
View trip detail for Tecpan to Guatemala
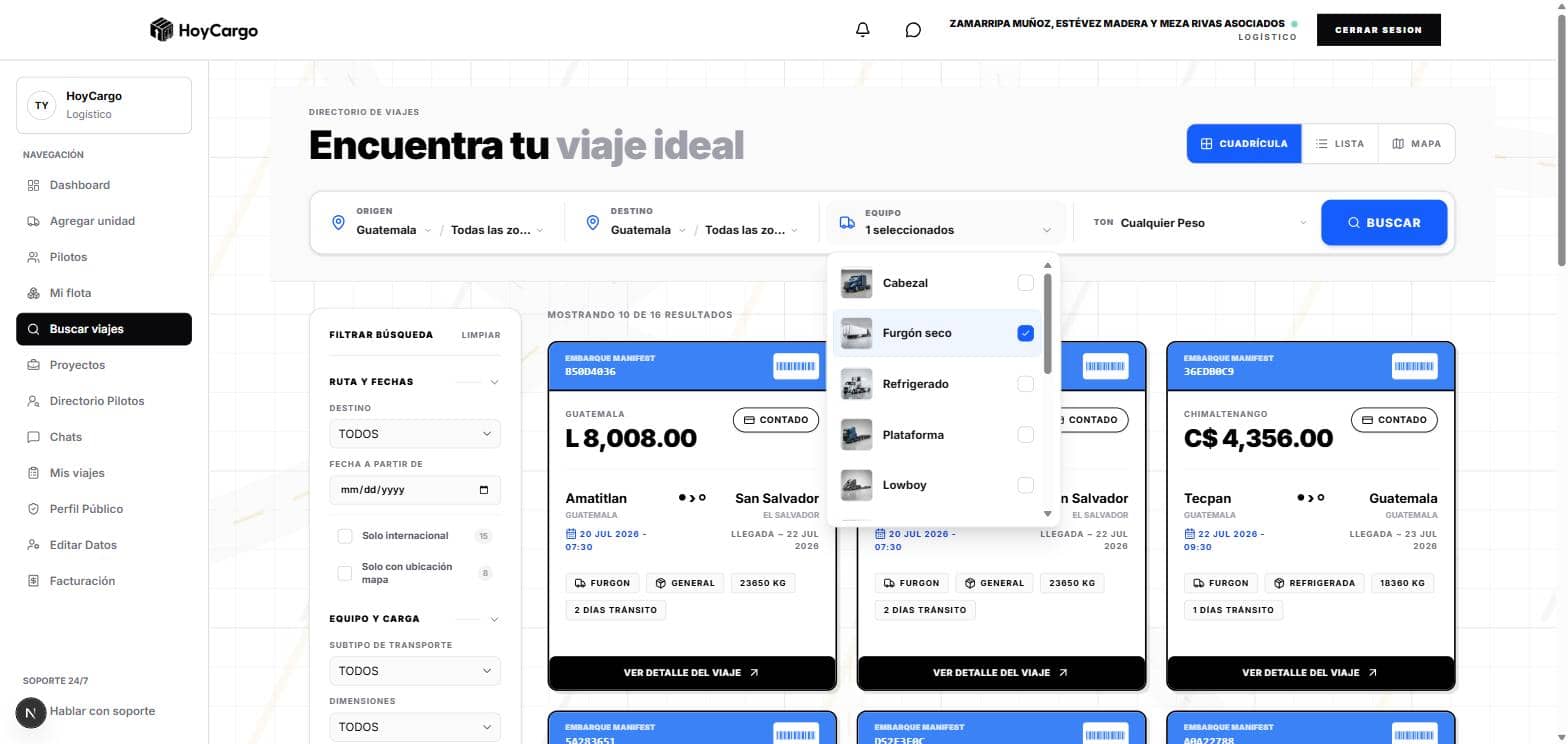1310,673
